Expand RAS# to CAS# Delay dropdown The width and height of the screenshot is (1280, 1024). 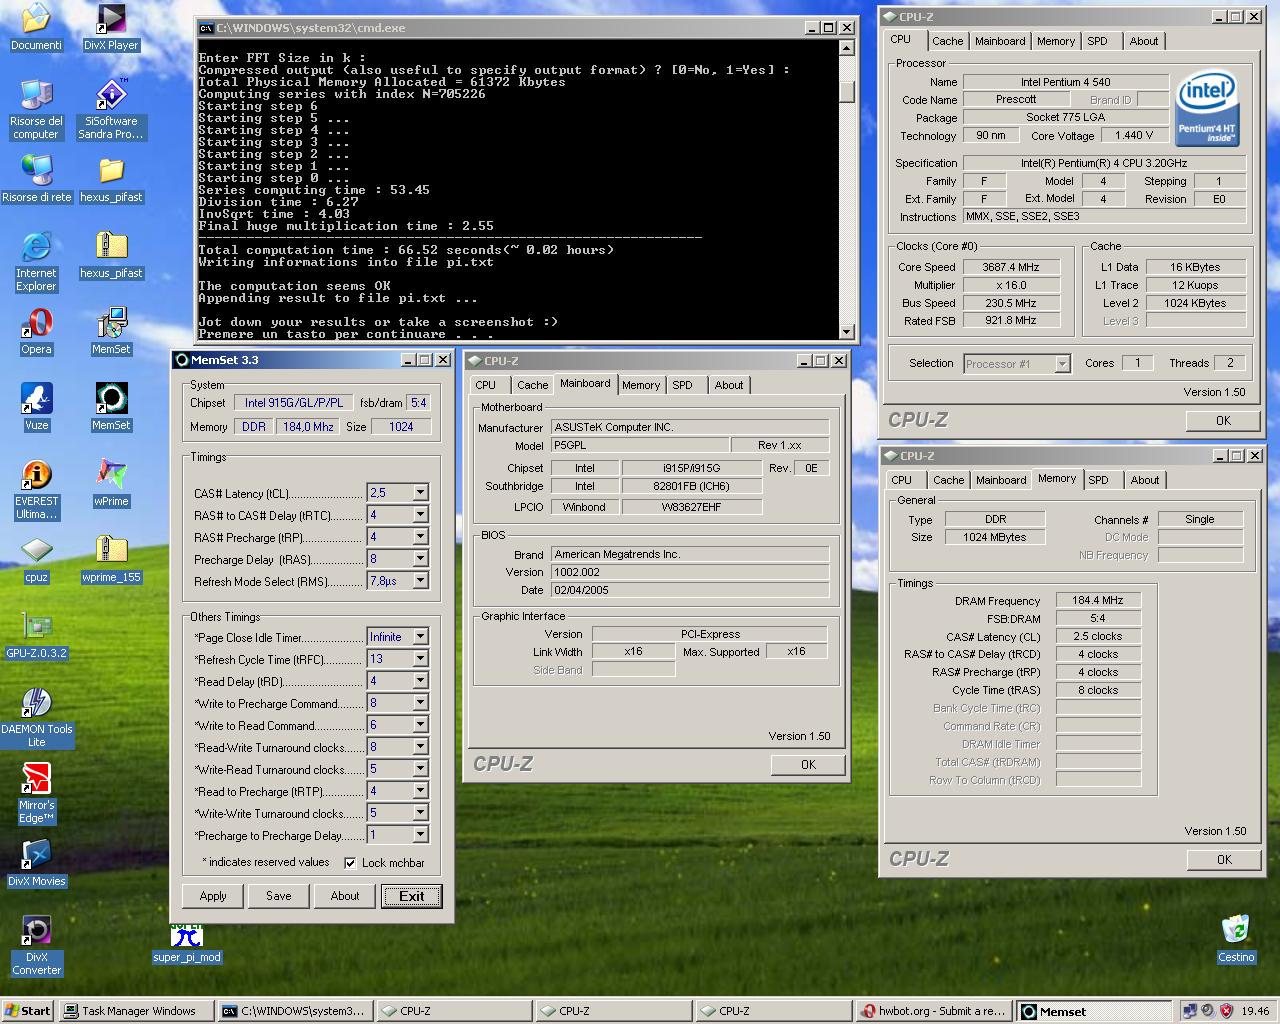(420, 514)
